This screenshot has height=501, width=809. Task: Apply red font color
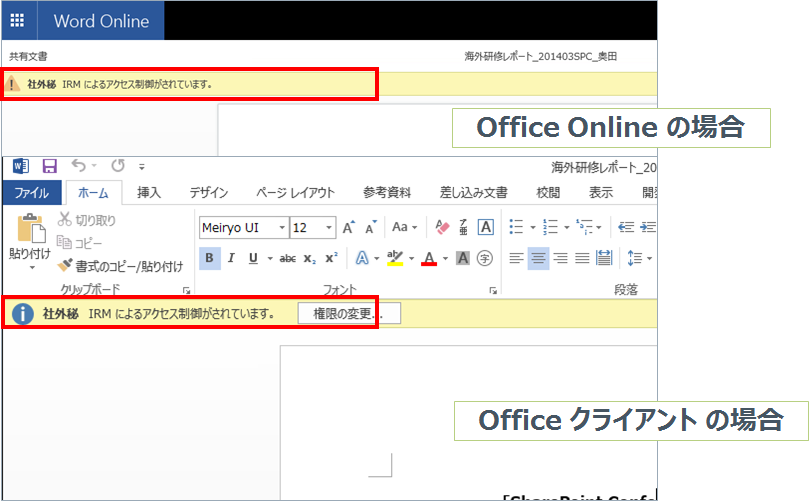(x=429, y=258)
